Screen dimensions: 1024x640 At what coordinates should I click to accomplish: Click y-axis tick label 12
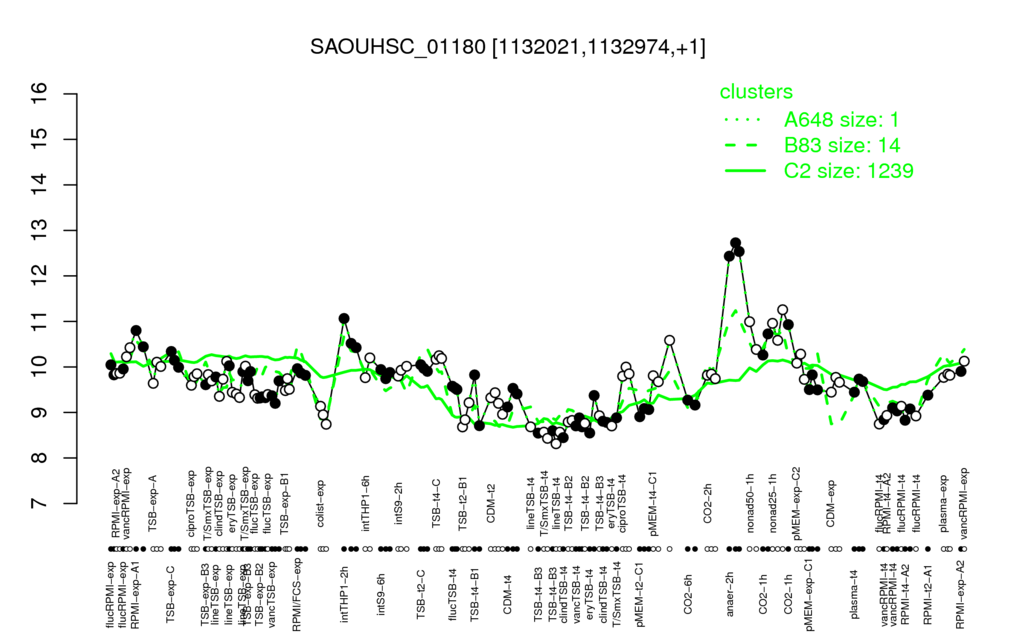tap(39, 276)
